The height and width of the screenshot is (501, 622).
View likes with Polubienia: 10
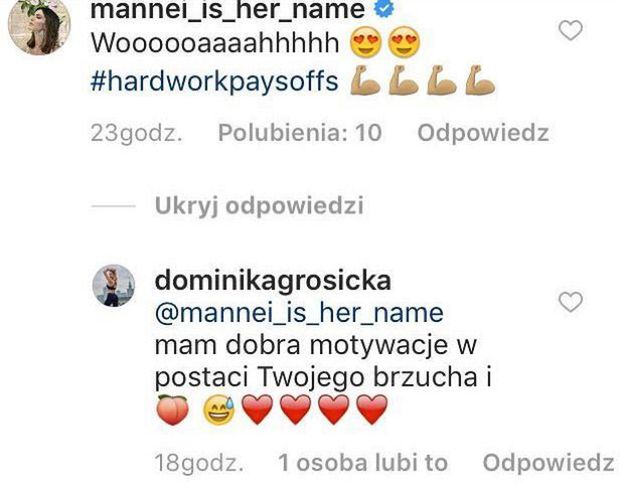tap(300, 132)
